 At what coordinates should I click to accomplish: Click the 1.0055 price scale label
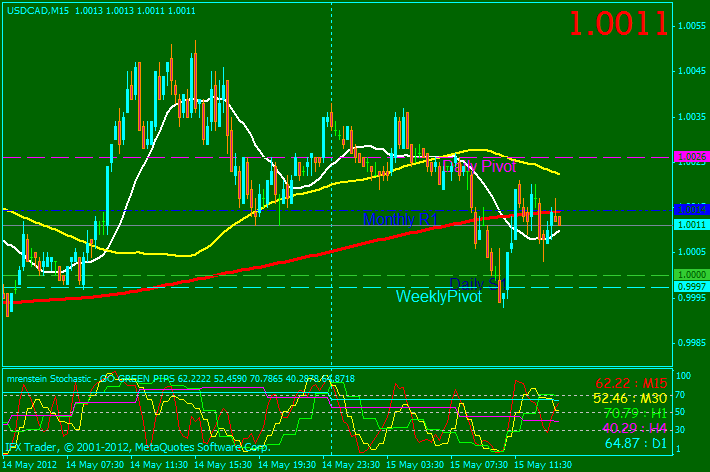692,26
